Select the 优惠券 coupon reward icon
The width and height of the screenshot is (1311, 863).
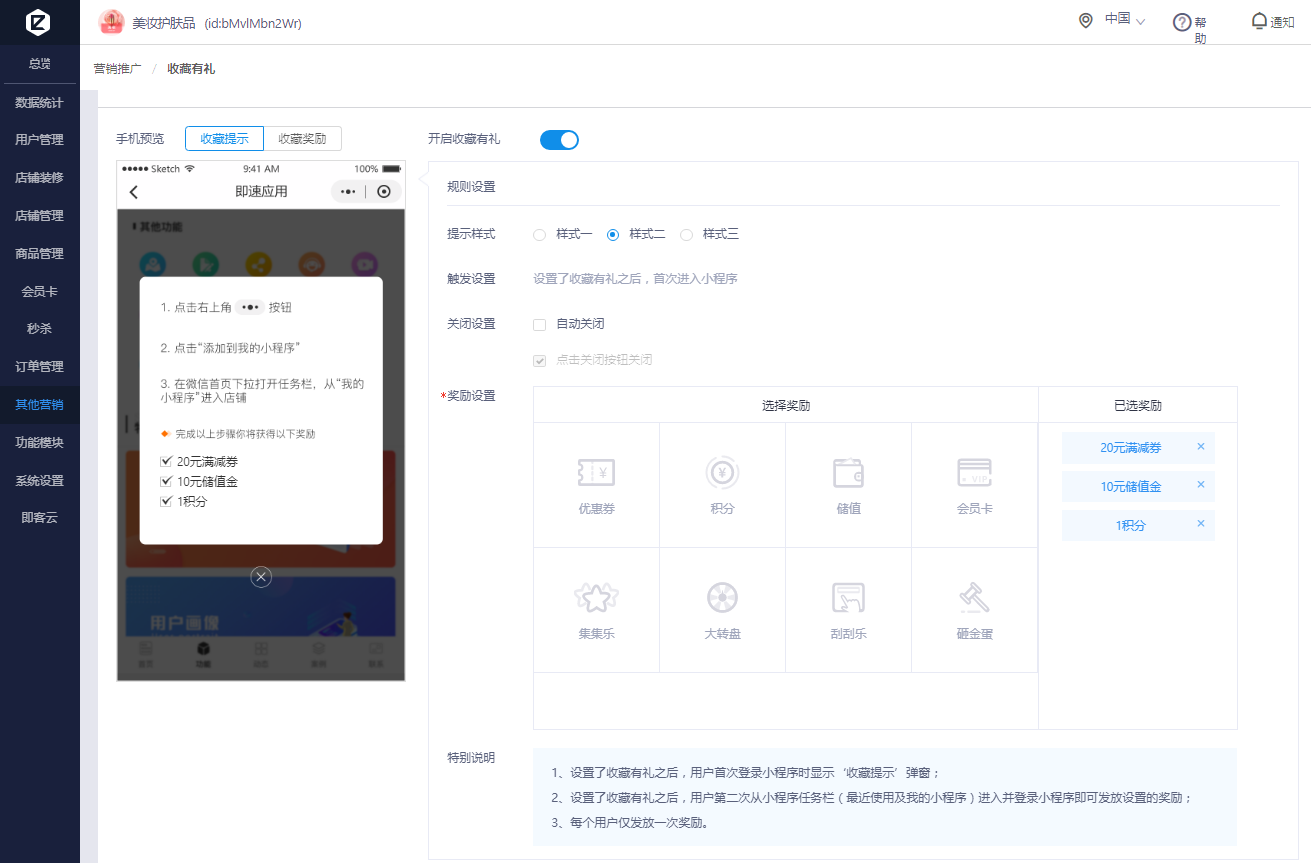coord(596,472)
